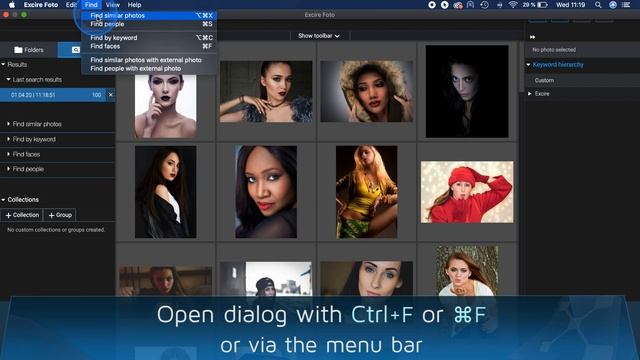
Task: Open the Show toolbar dropdown
Action: (x=319, y=36)
